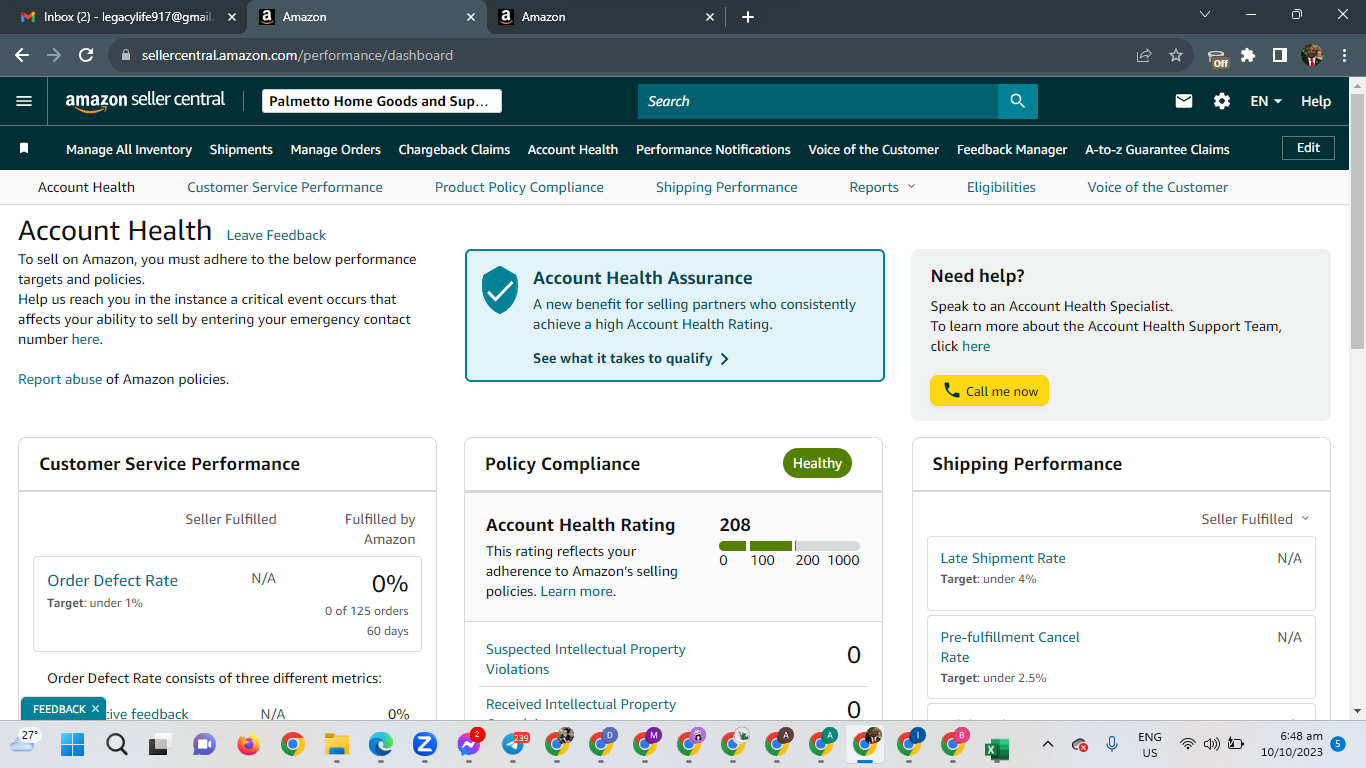Screen dimensions: 1366x768
Task: Open Performance Notifications menu item
Action: [x=713, y=149]
